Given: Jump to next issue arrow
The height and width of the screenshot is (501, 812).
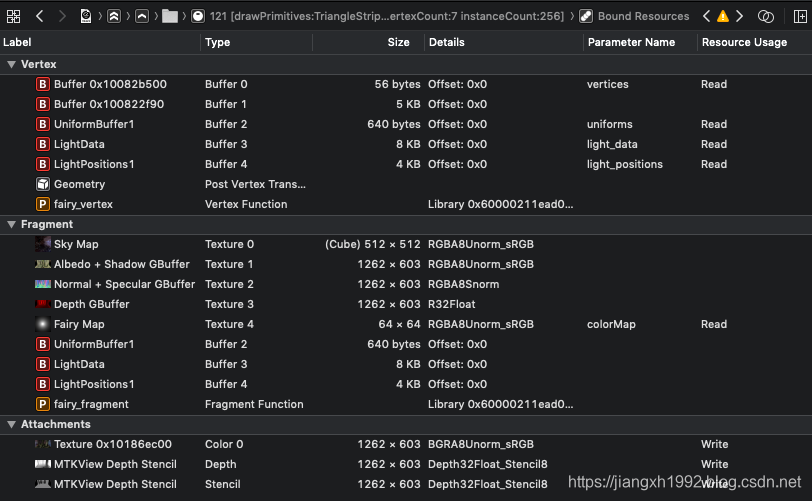Looking at the screenshot, I should [740, 16].
